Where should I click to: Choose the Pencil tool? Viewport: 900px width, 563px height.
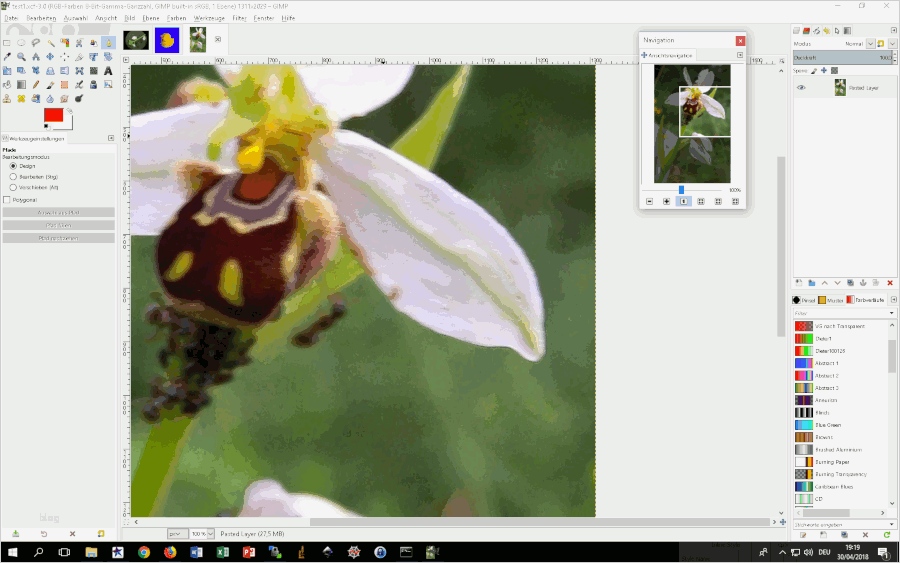pyautogui.click(x=35, y=85)
